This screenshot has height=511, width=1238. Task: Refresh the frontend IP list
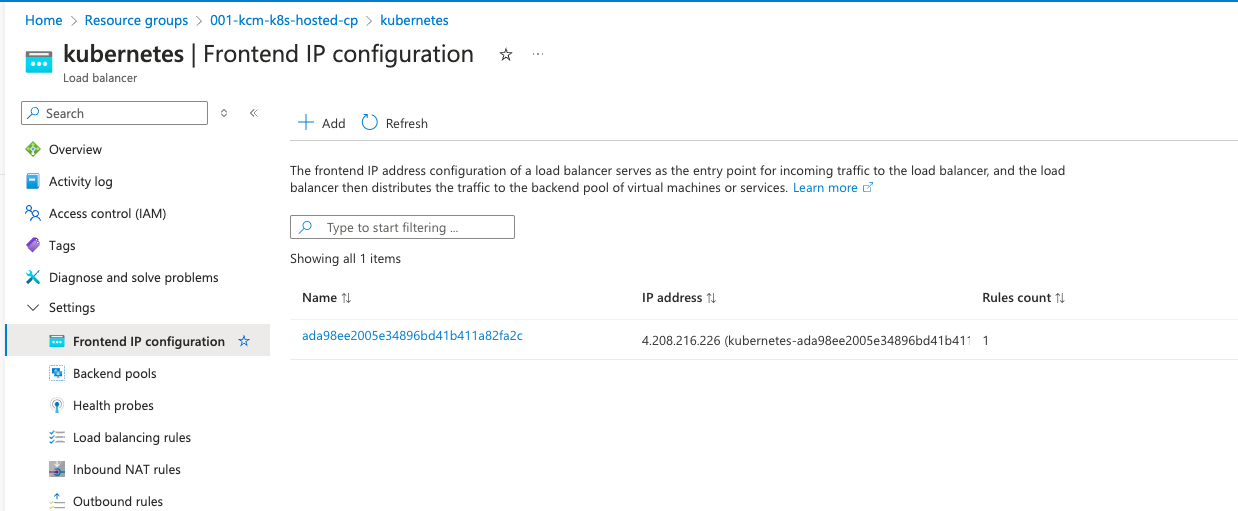pos(395,123)
